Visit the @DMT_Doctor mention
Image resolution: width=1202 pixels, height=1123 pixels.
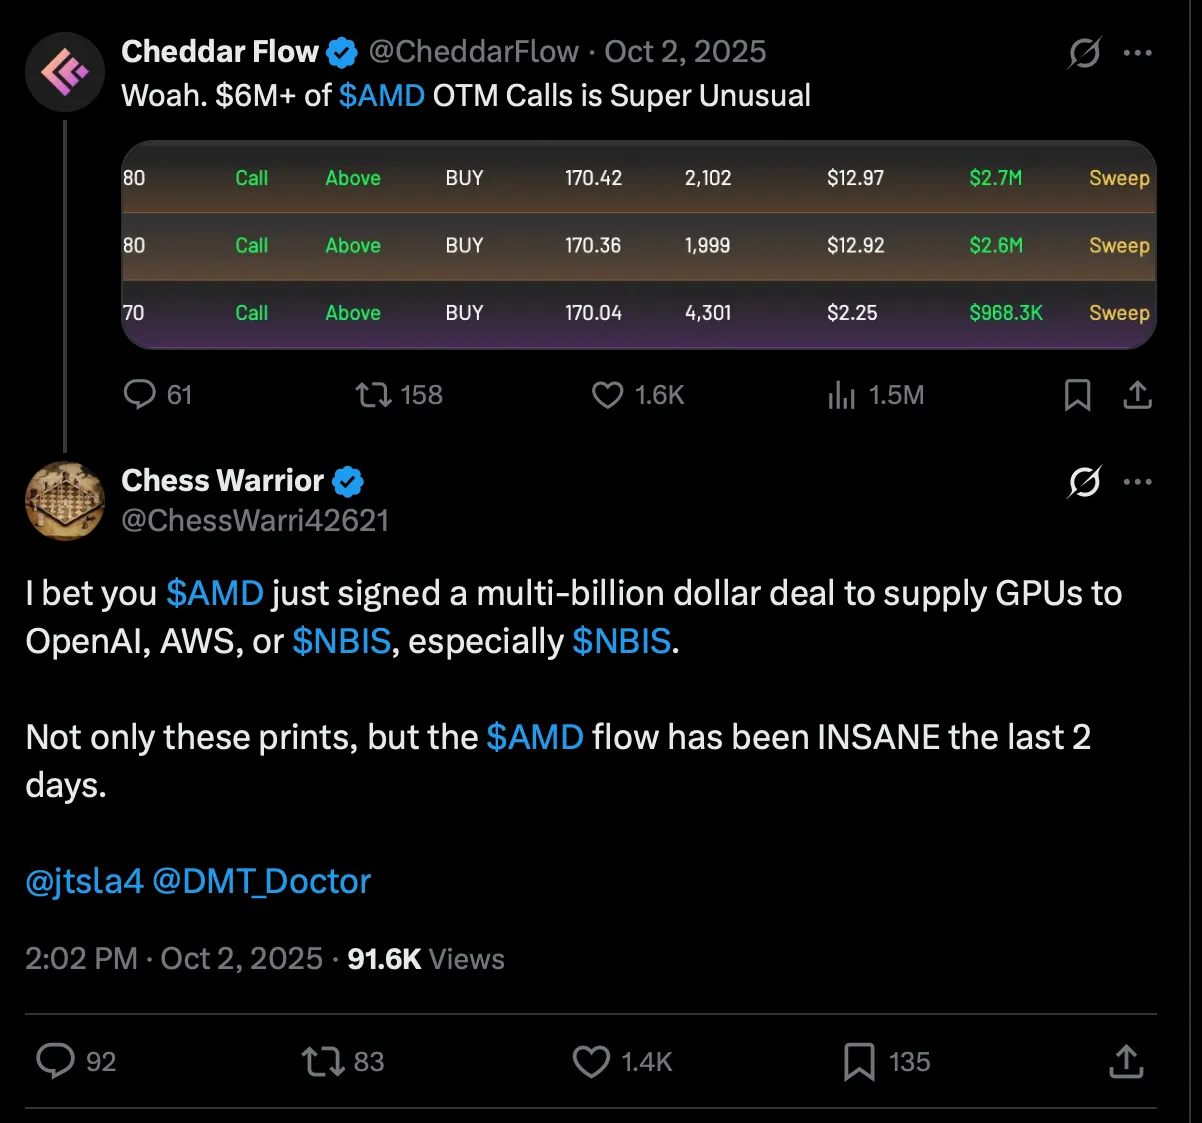coord(263,881)
